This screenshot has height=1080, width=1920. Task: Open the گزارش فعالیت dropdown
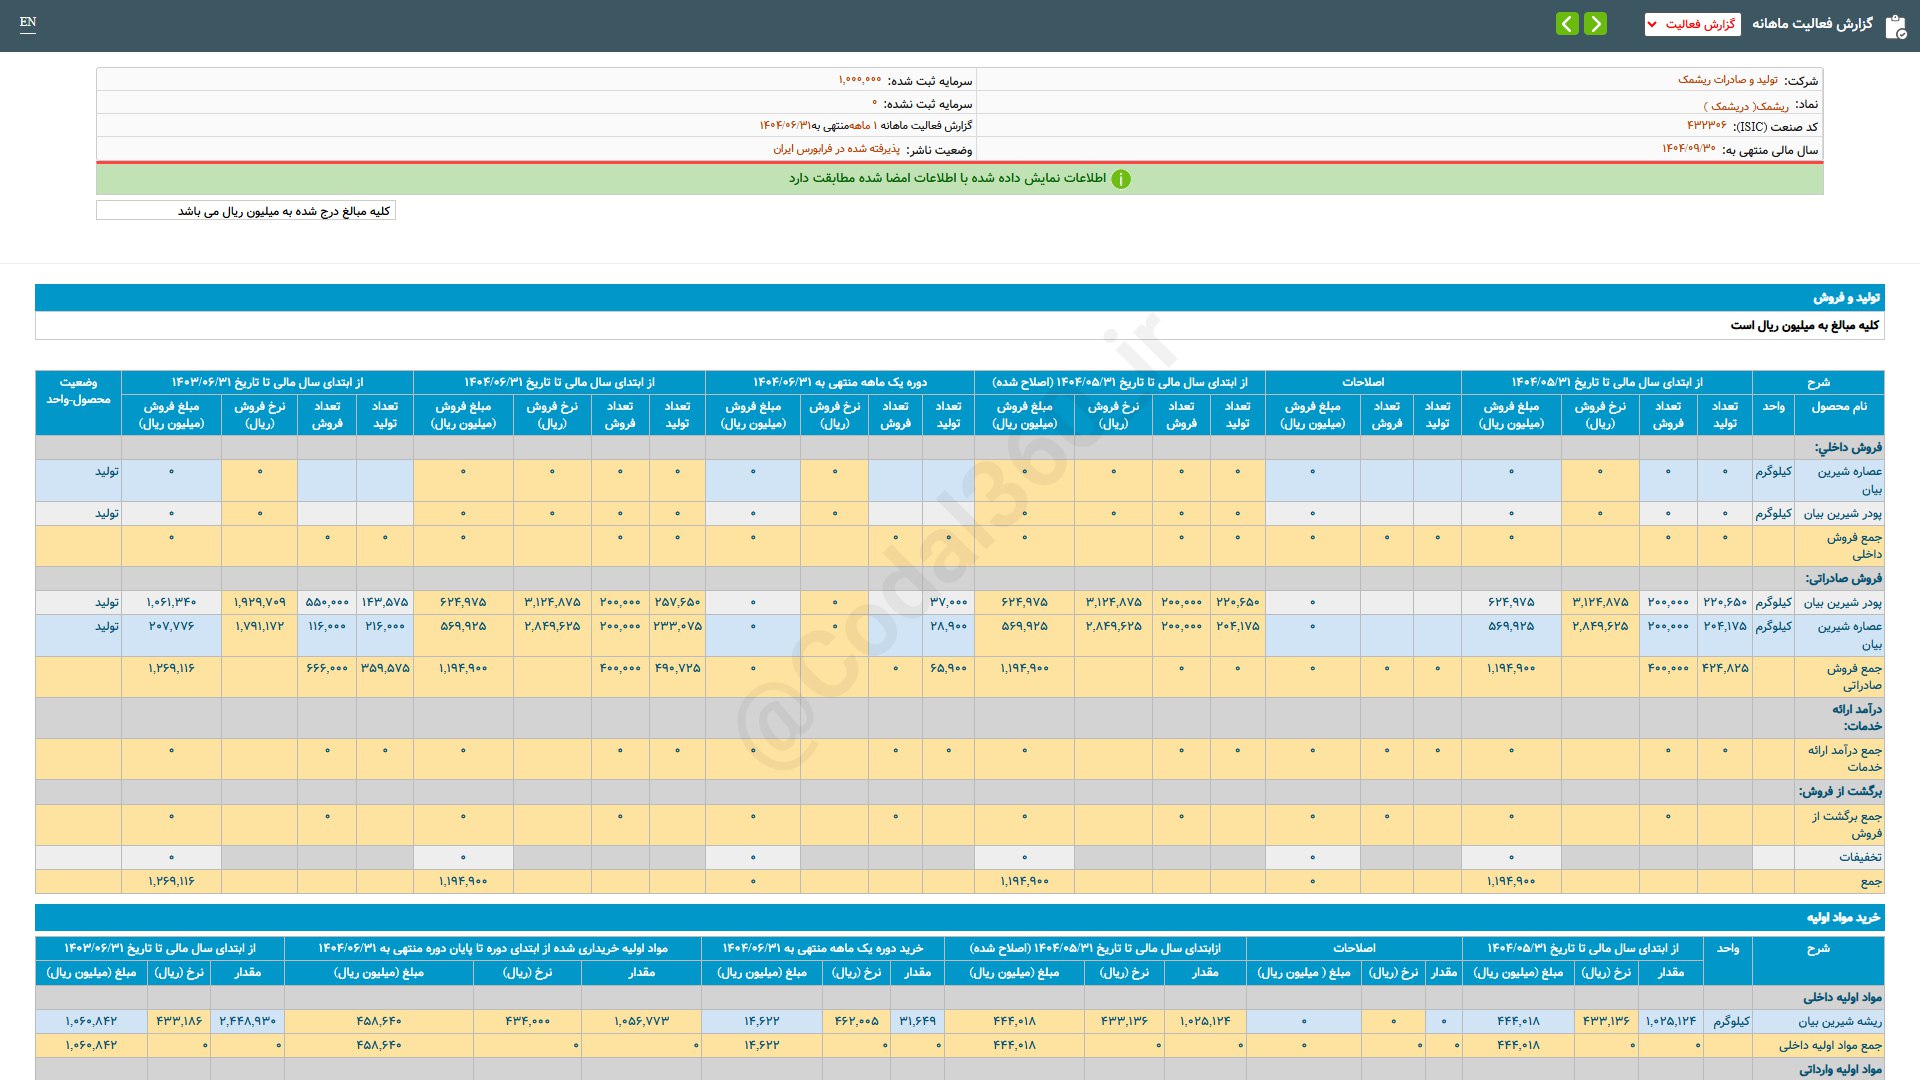pyautogui.click(x=1693, y=24)
